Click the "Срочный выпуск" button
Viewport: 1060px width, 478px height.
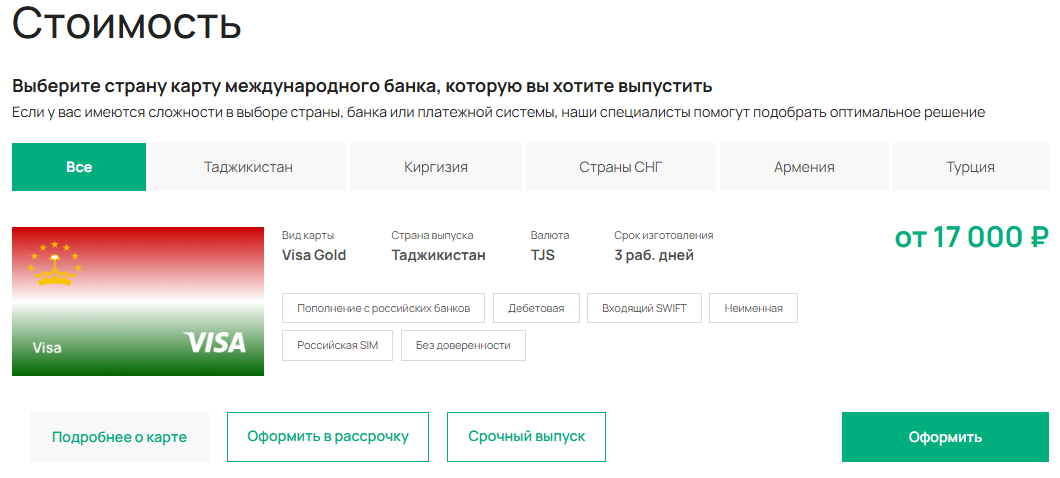(x=526, y=437)
